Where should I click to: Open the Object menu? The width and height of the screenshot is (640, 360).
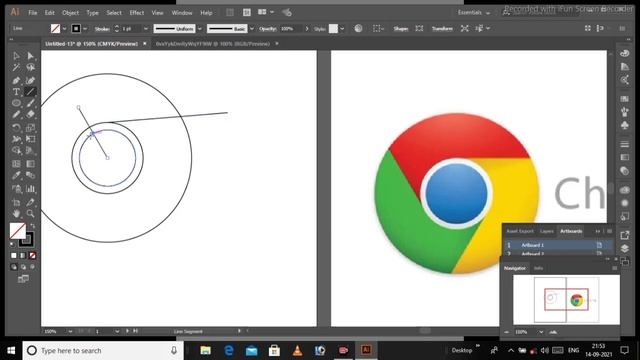tap(70, 13)
